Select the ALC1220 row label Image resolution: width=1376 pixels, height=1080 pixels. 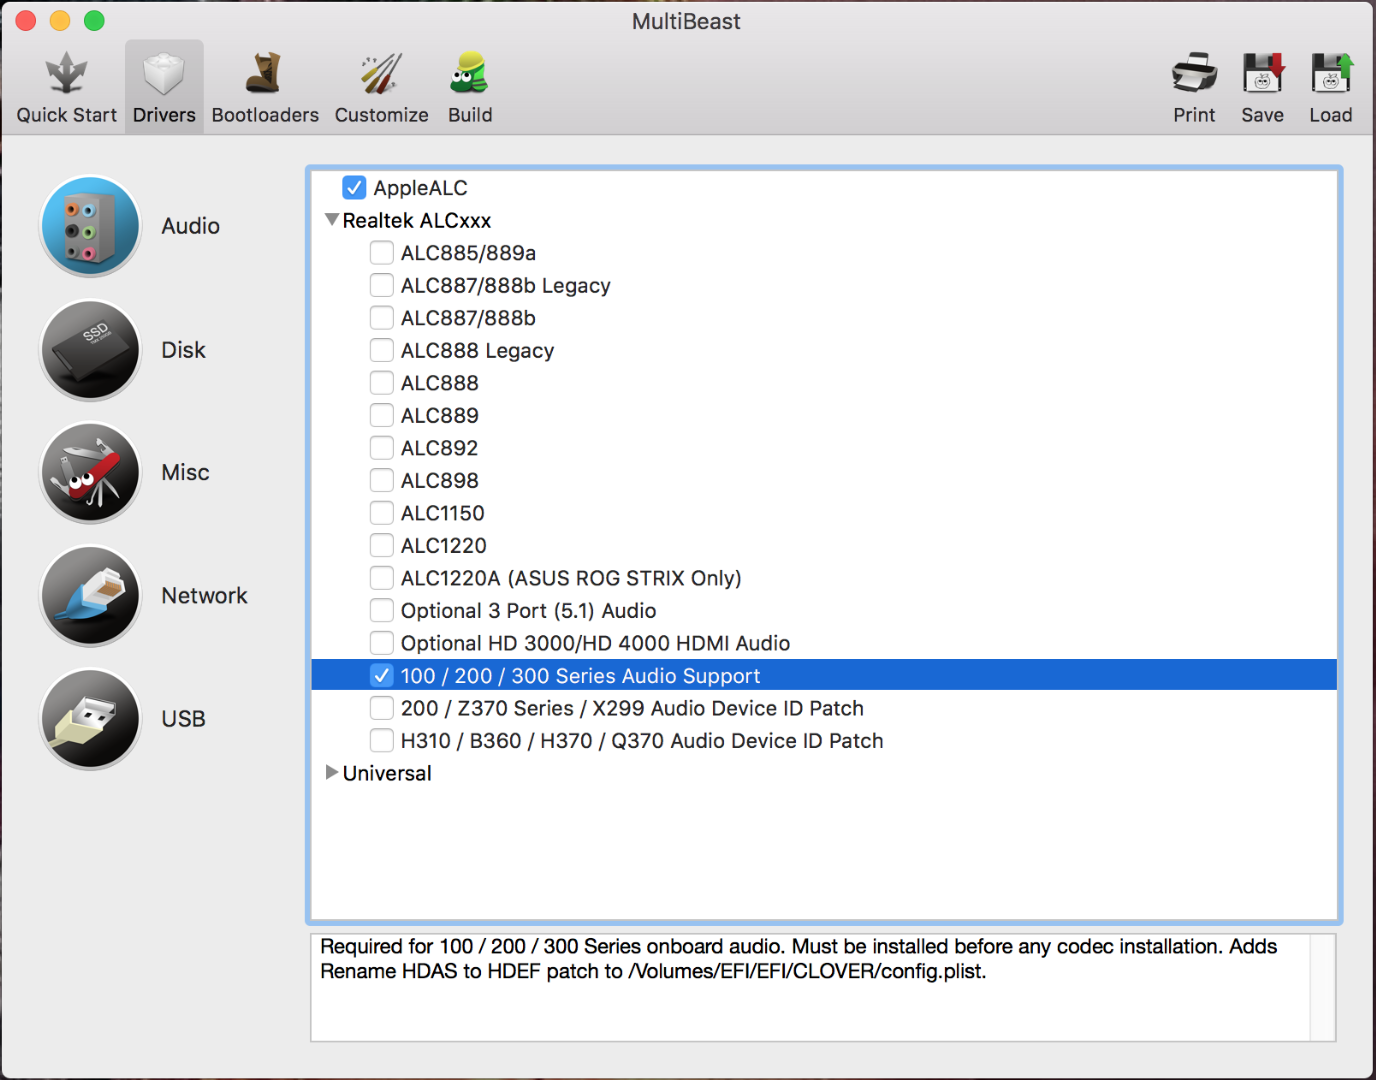pos(443,546)
